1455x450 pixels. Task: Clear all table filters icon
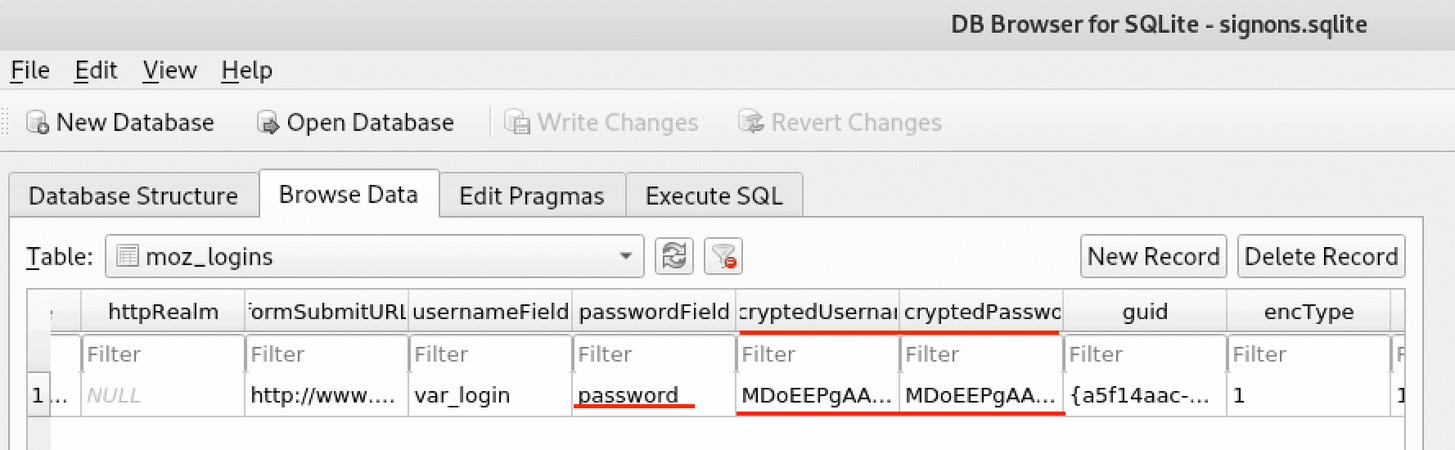pos(722,257)
